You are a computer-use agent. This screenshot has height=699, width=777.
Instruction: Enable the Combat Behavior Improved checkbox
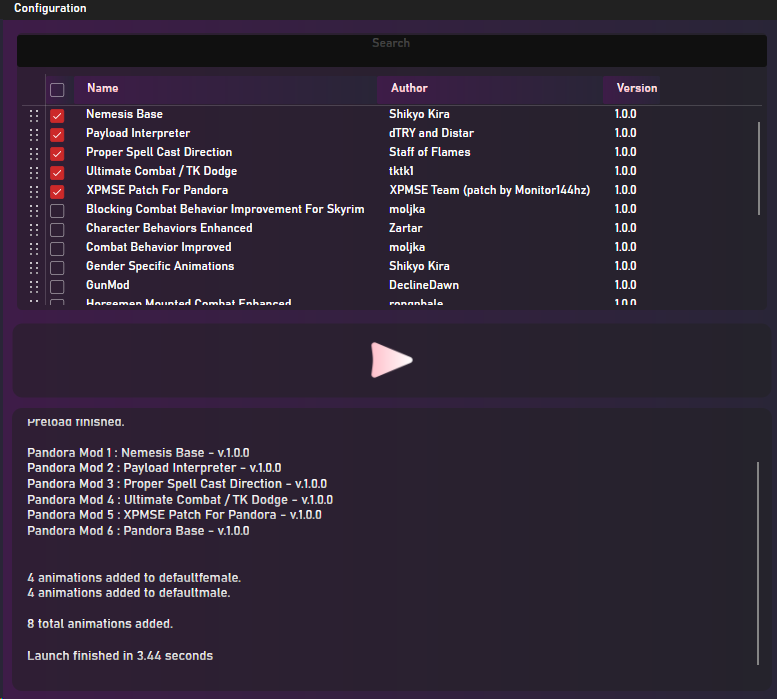57,249
